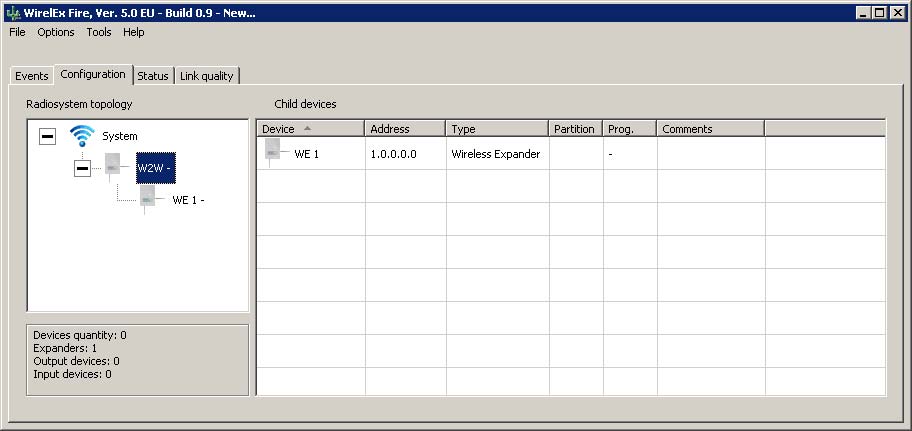Open the File menu

(17, 32)
